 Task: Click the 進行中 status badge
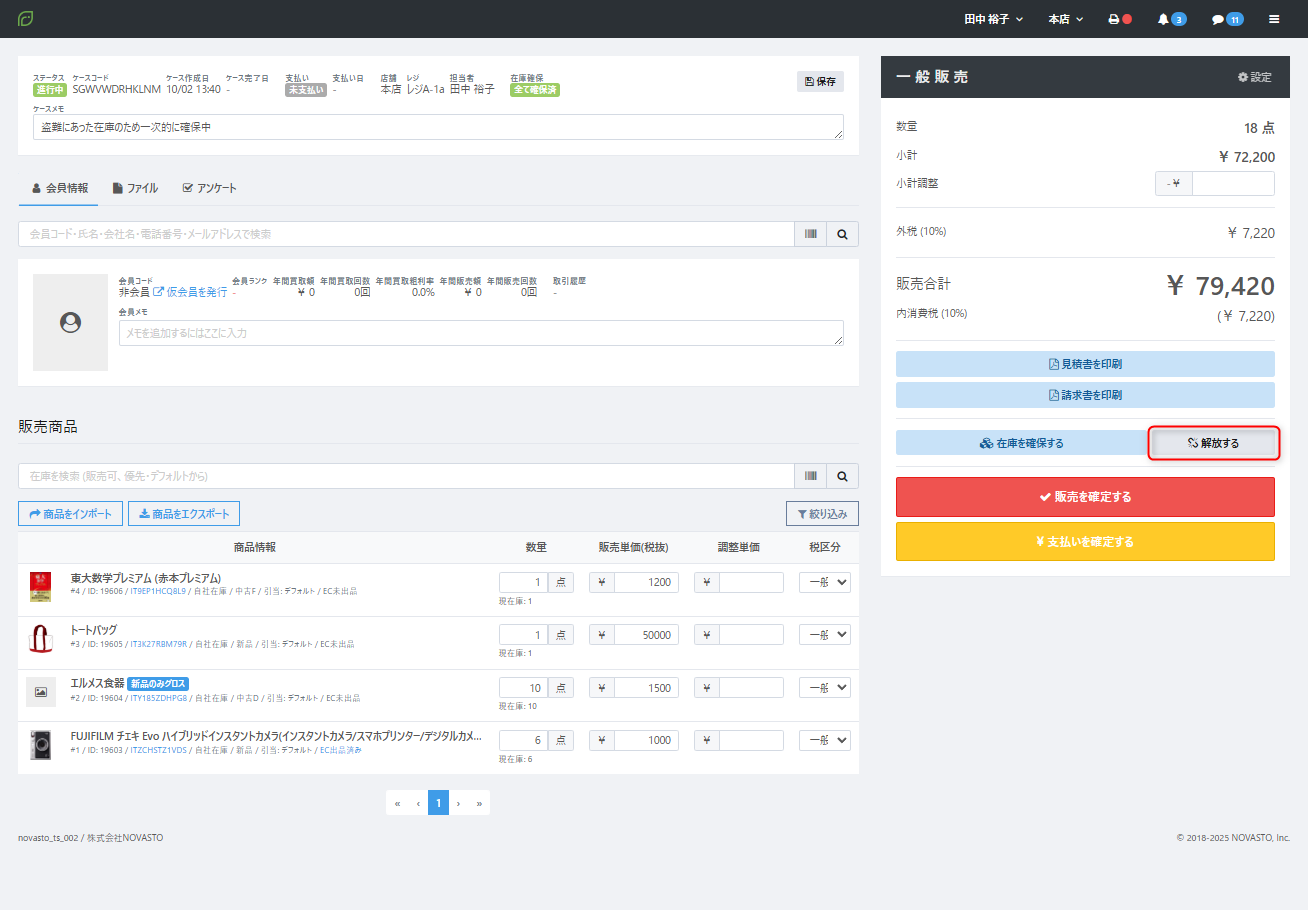[49, 90]
